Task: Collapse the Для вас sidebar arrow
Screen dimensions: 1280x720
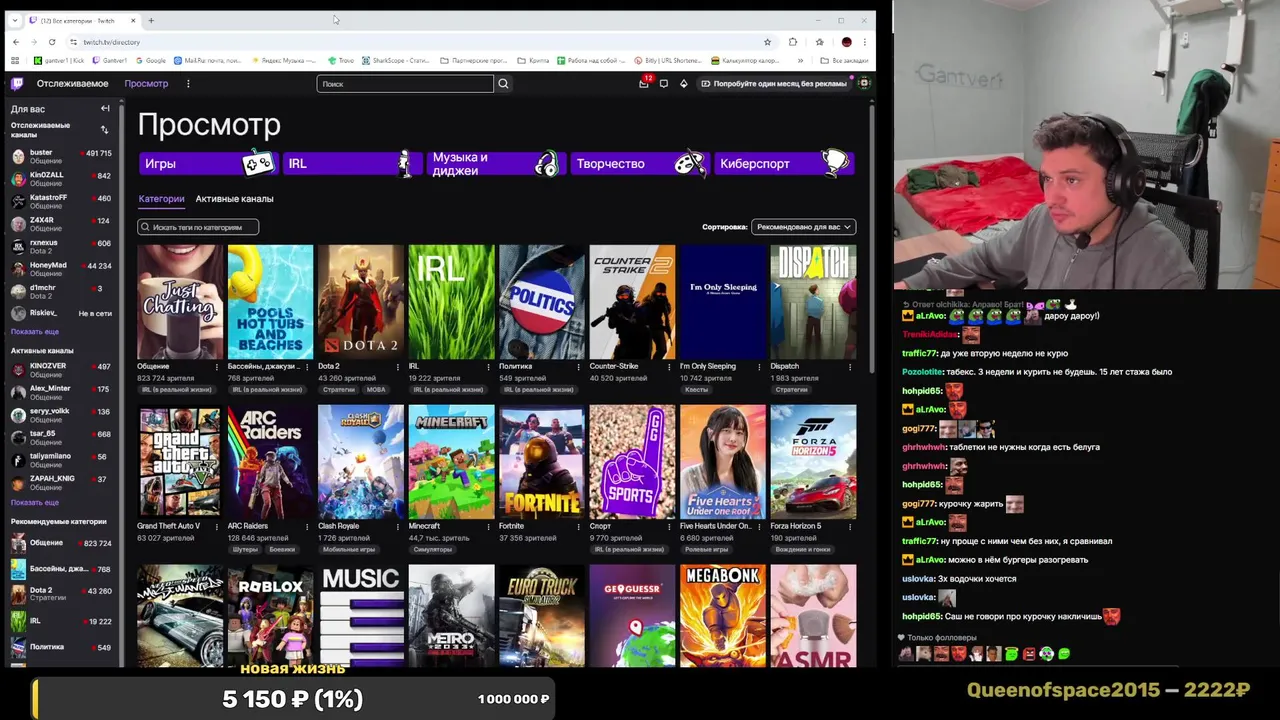Action: (105, 108)
